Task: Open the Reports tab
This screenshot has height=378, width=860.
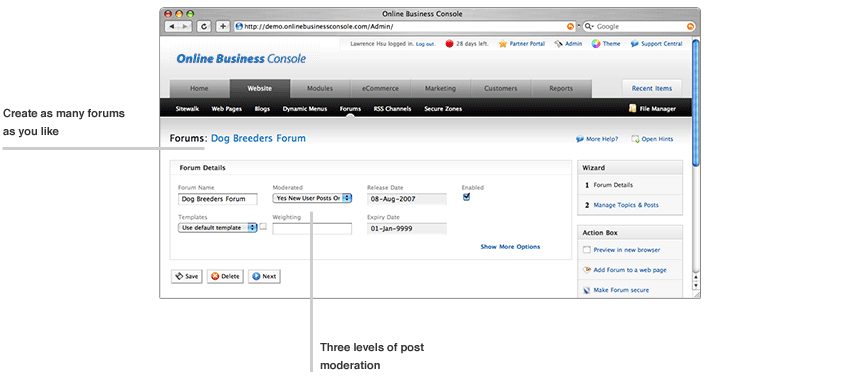Action: pos(561,88)
